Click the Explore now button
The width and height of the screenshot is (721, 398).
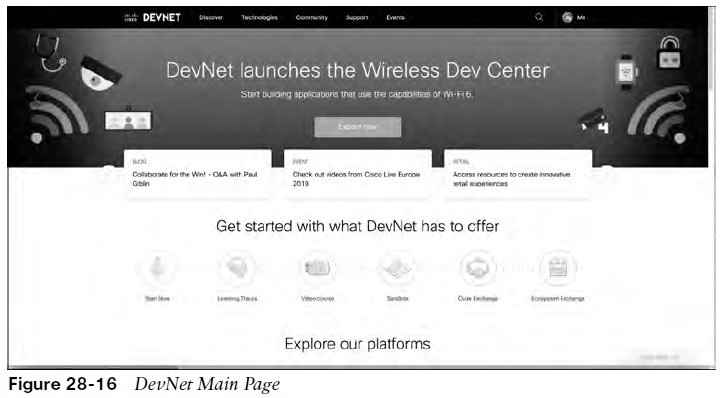click(x=358, y=127)
